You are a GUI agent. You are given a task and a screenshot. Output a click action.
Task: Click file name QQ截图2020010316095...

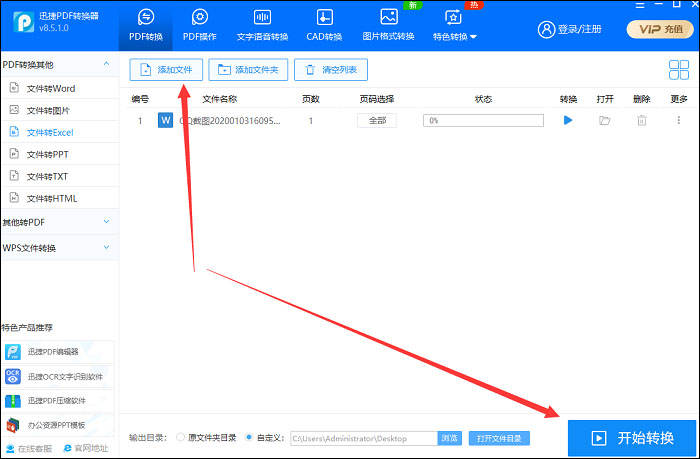click(x=230, y=121)
